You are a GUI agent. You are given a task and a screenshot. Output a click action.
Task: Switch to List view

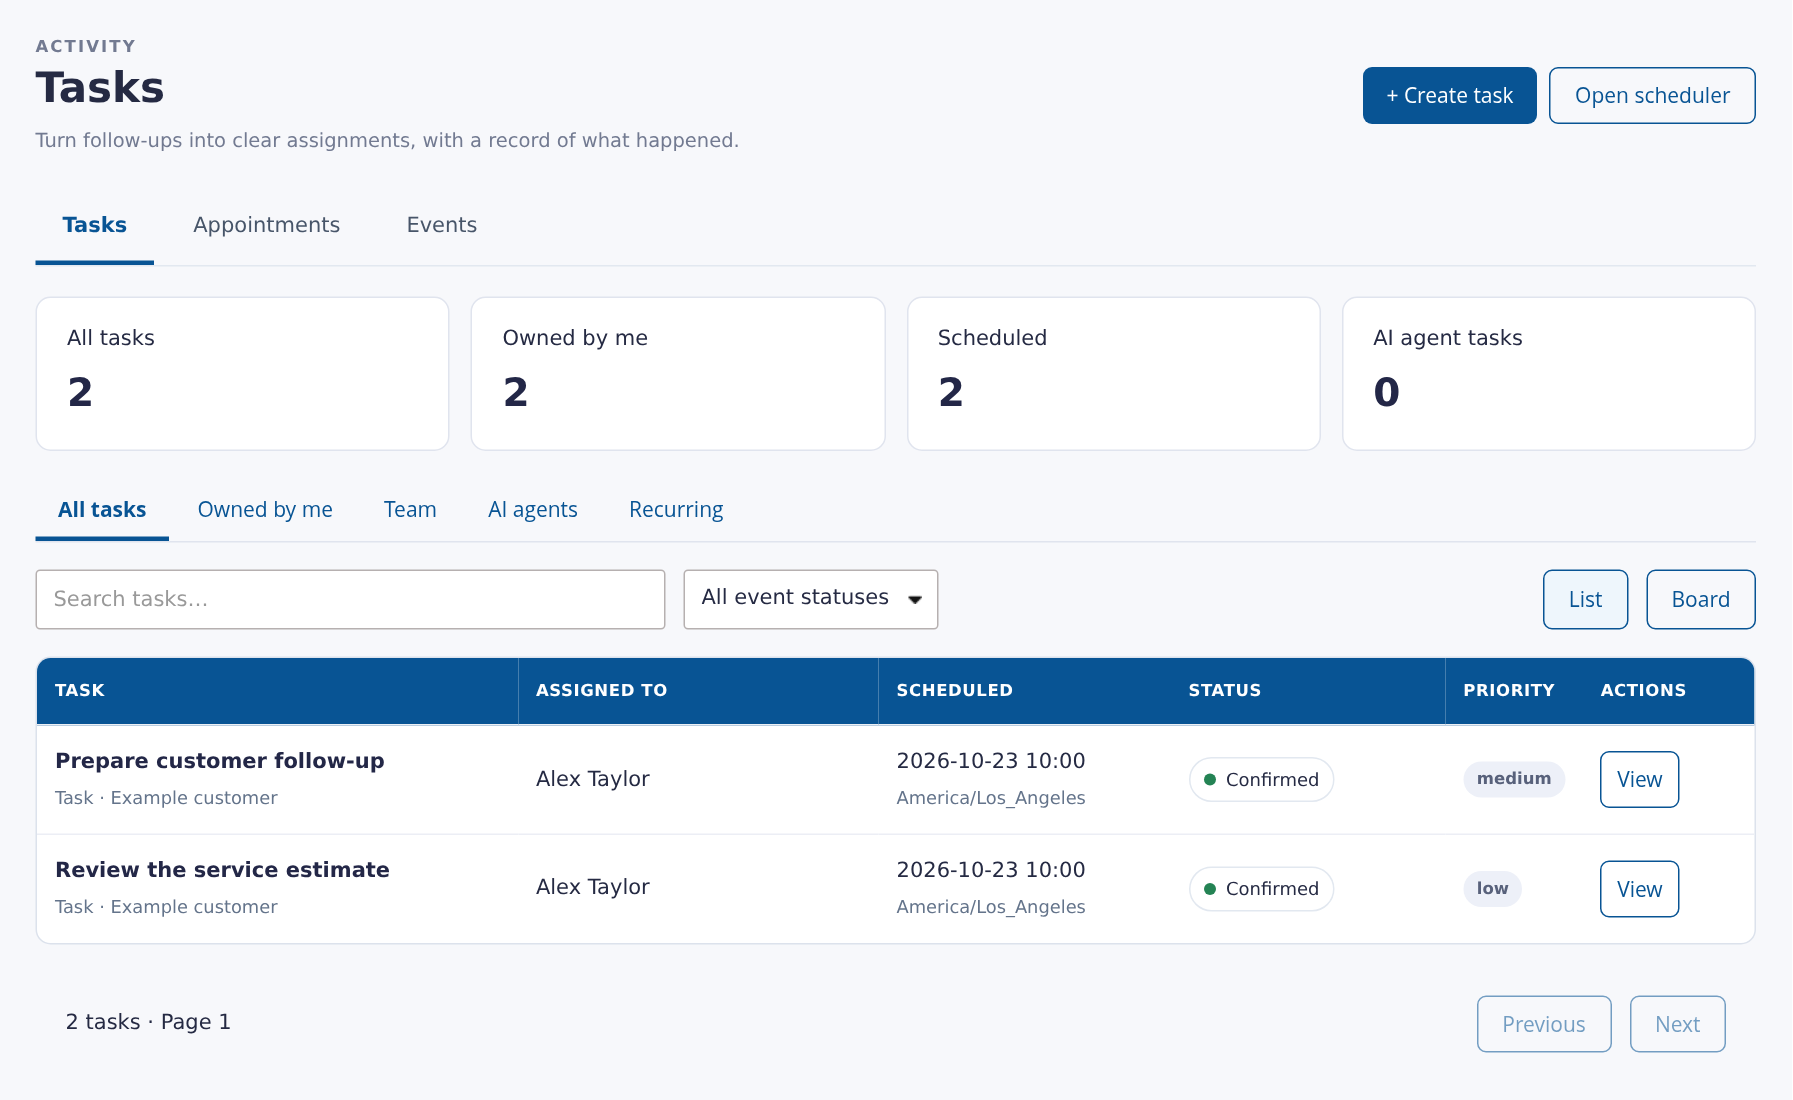tap(1585, 599)
